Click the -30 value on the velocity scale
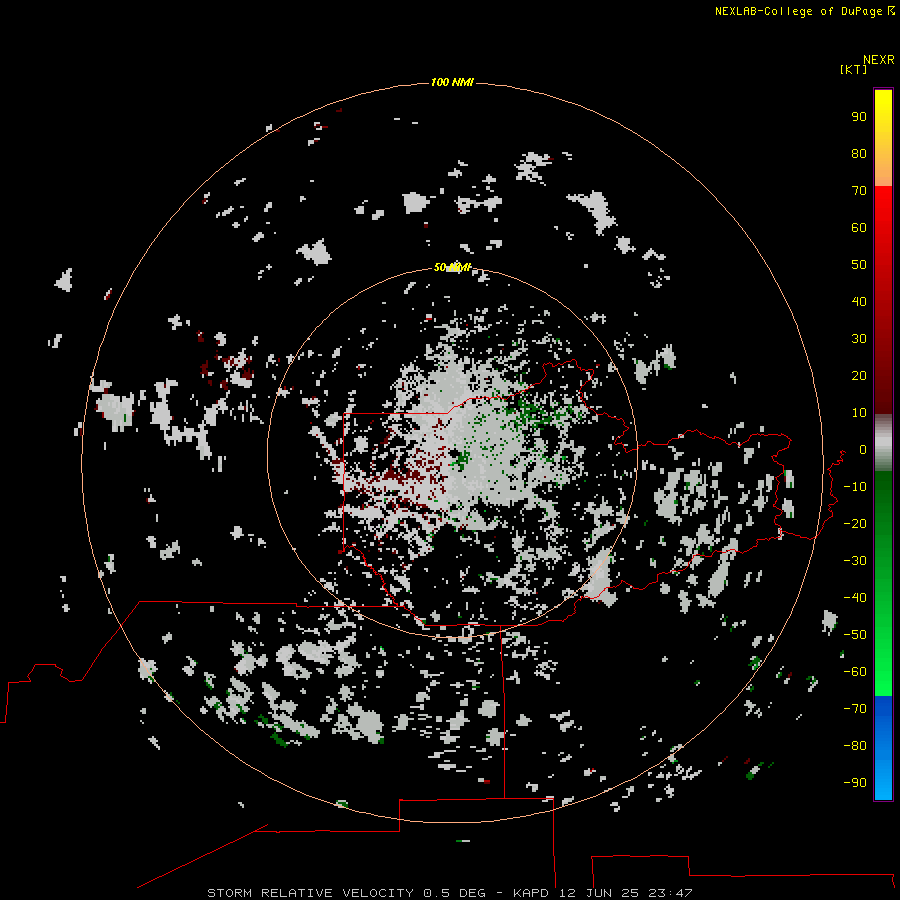The image size is (900, 900). [x=855, y=561]
